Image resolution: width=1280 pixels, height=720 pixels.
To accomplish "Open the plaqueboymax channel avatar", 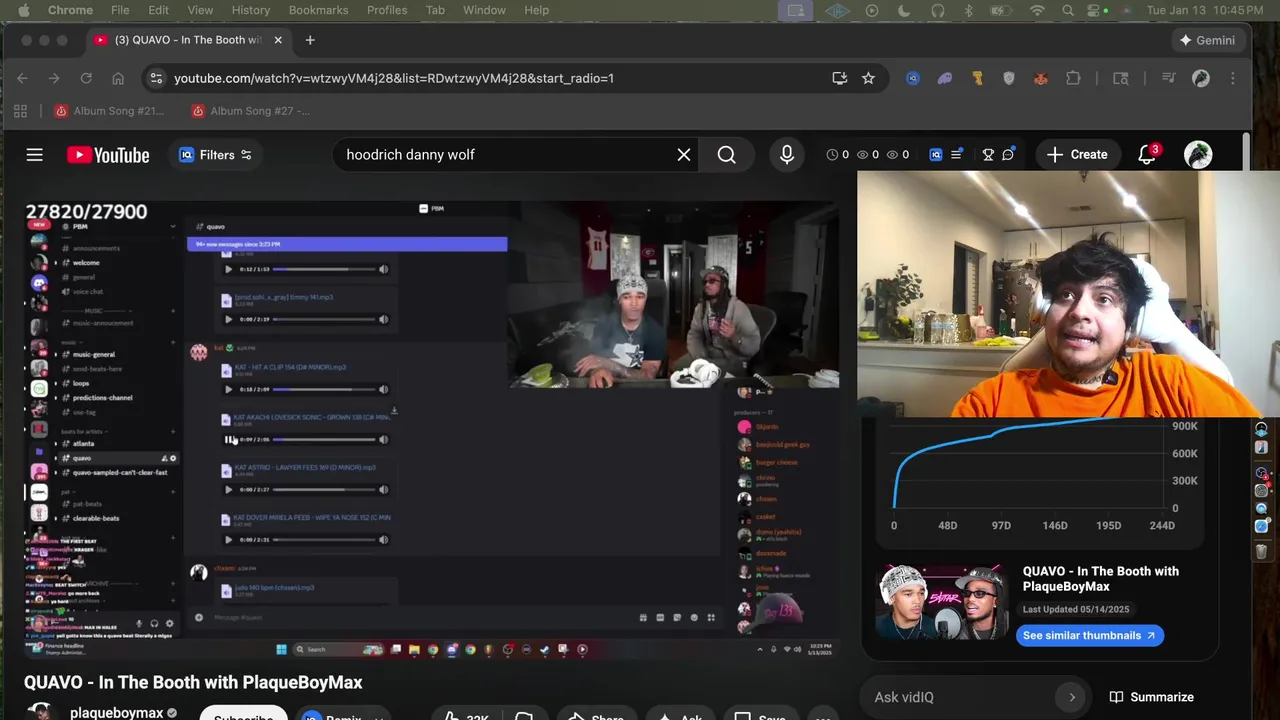I will coord(40,712).
